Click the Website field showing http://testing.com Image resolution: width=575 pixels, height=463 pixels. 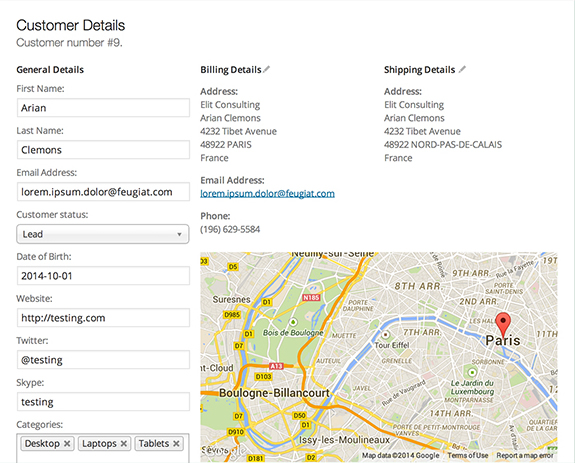tap(103, 317)
